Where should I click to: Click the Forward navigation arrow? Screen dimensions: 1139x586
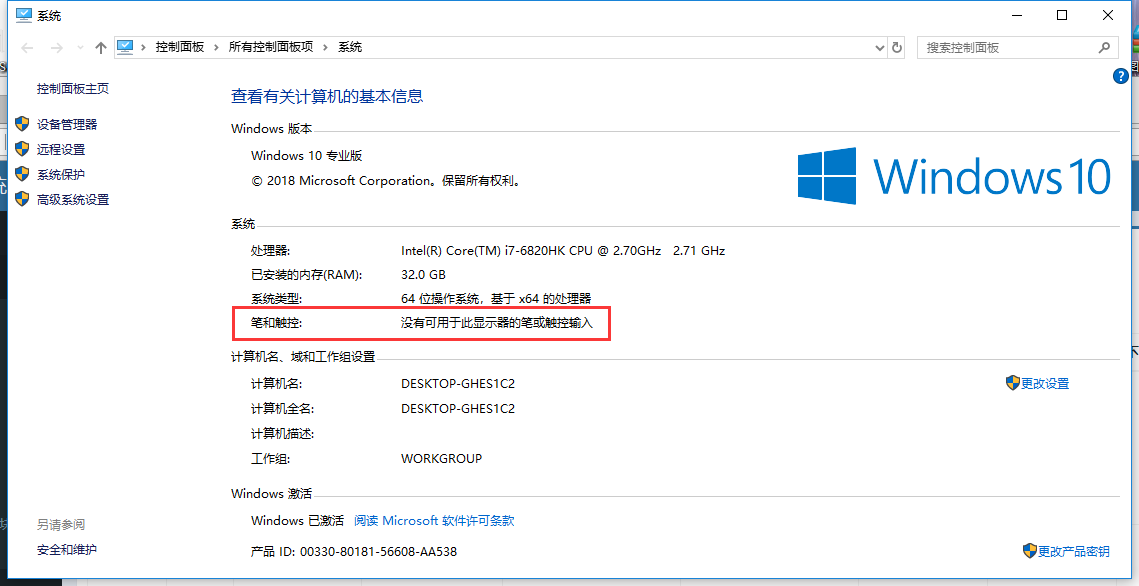[56, 48]
